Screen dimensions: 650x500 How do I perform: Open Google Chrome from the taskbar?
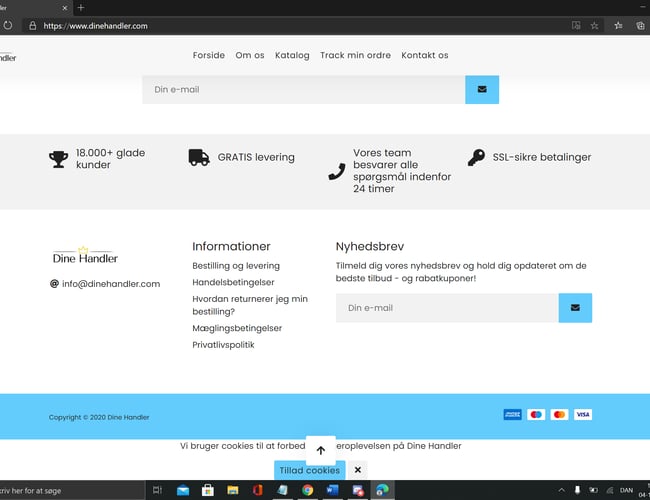(x=307, y=490)
